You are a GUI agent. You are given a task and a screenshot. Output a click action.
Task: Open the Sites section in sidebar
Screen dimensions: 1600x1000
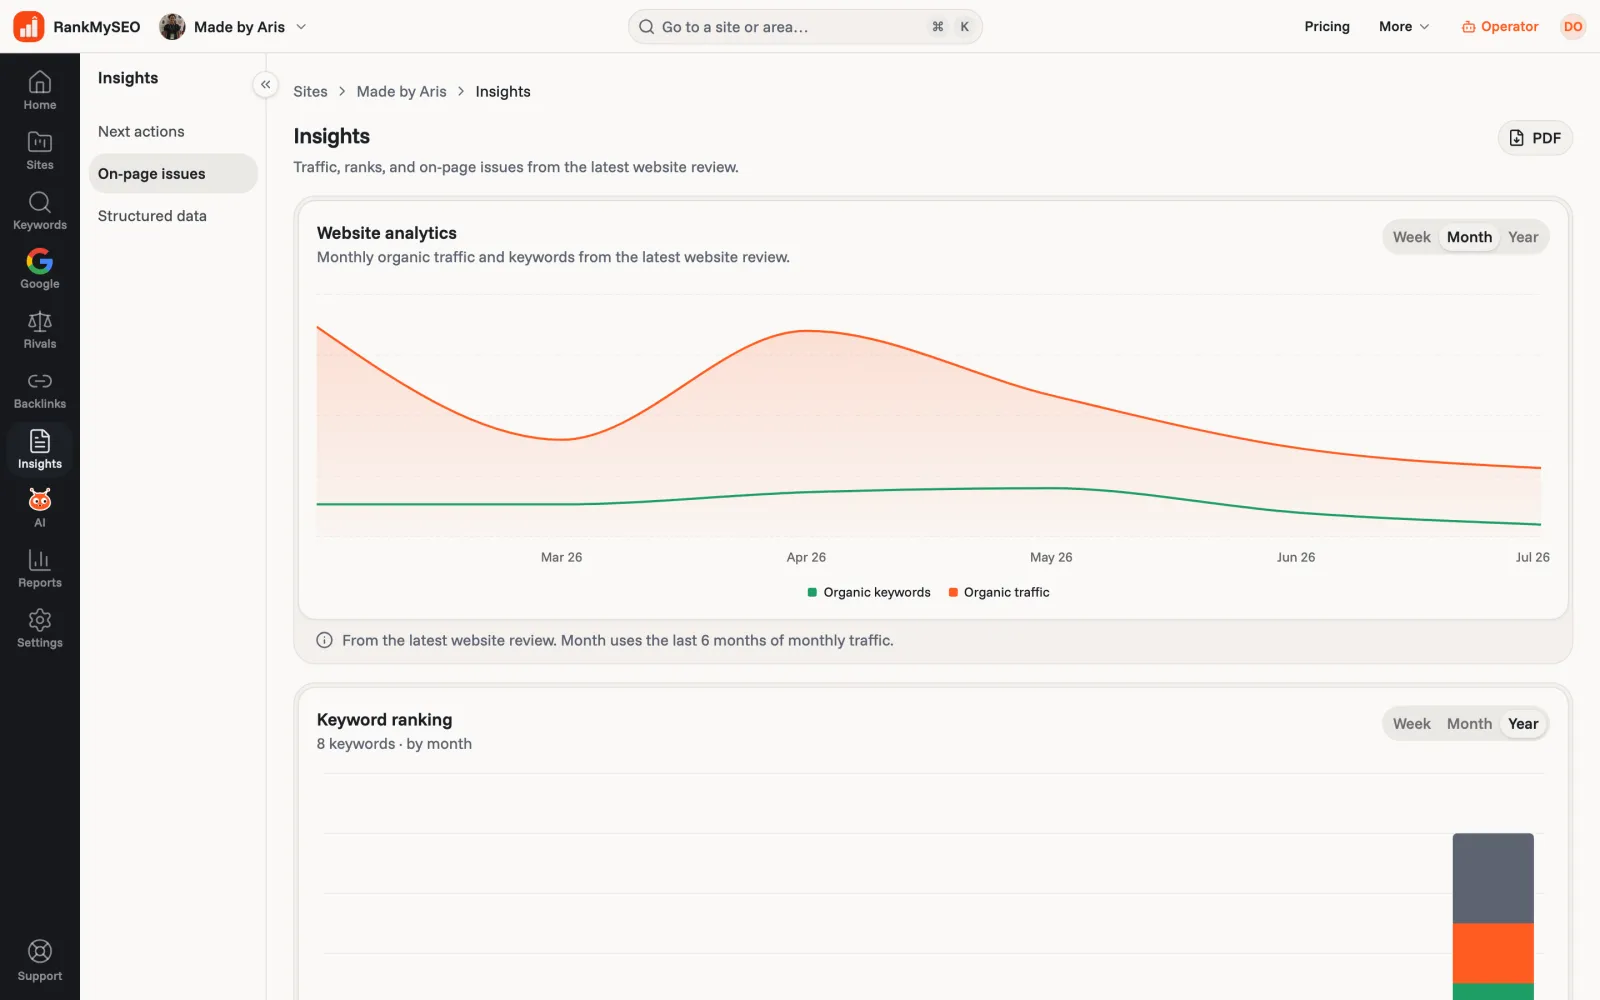(x=40, y=150)
